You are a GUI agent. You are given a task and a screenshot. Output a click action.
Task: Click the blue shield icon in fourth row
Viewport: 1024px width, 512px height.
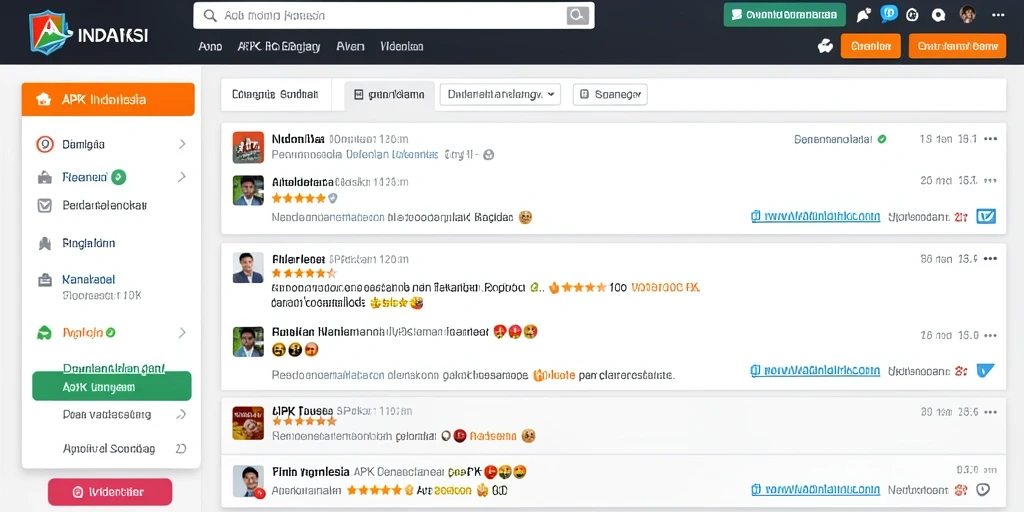(x=985, y=371)
